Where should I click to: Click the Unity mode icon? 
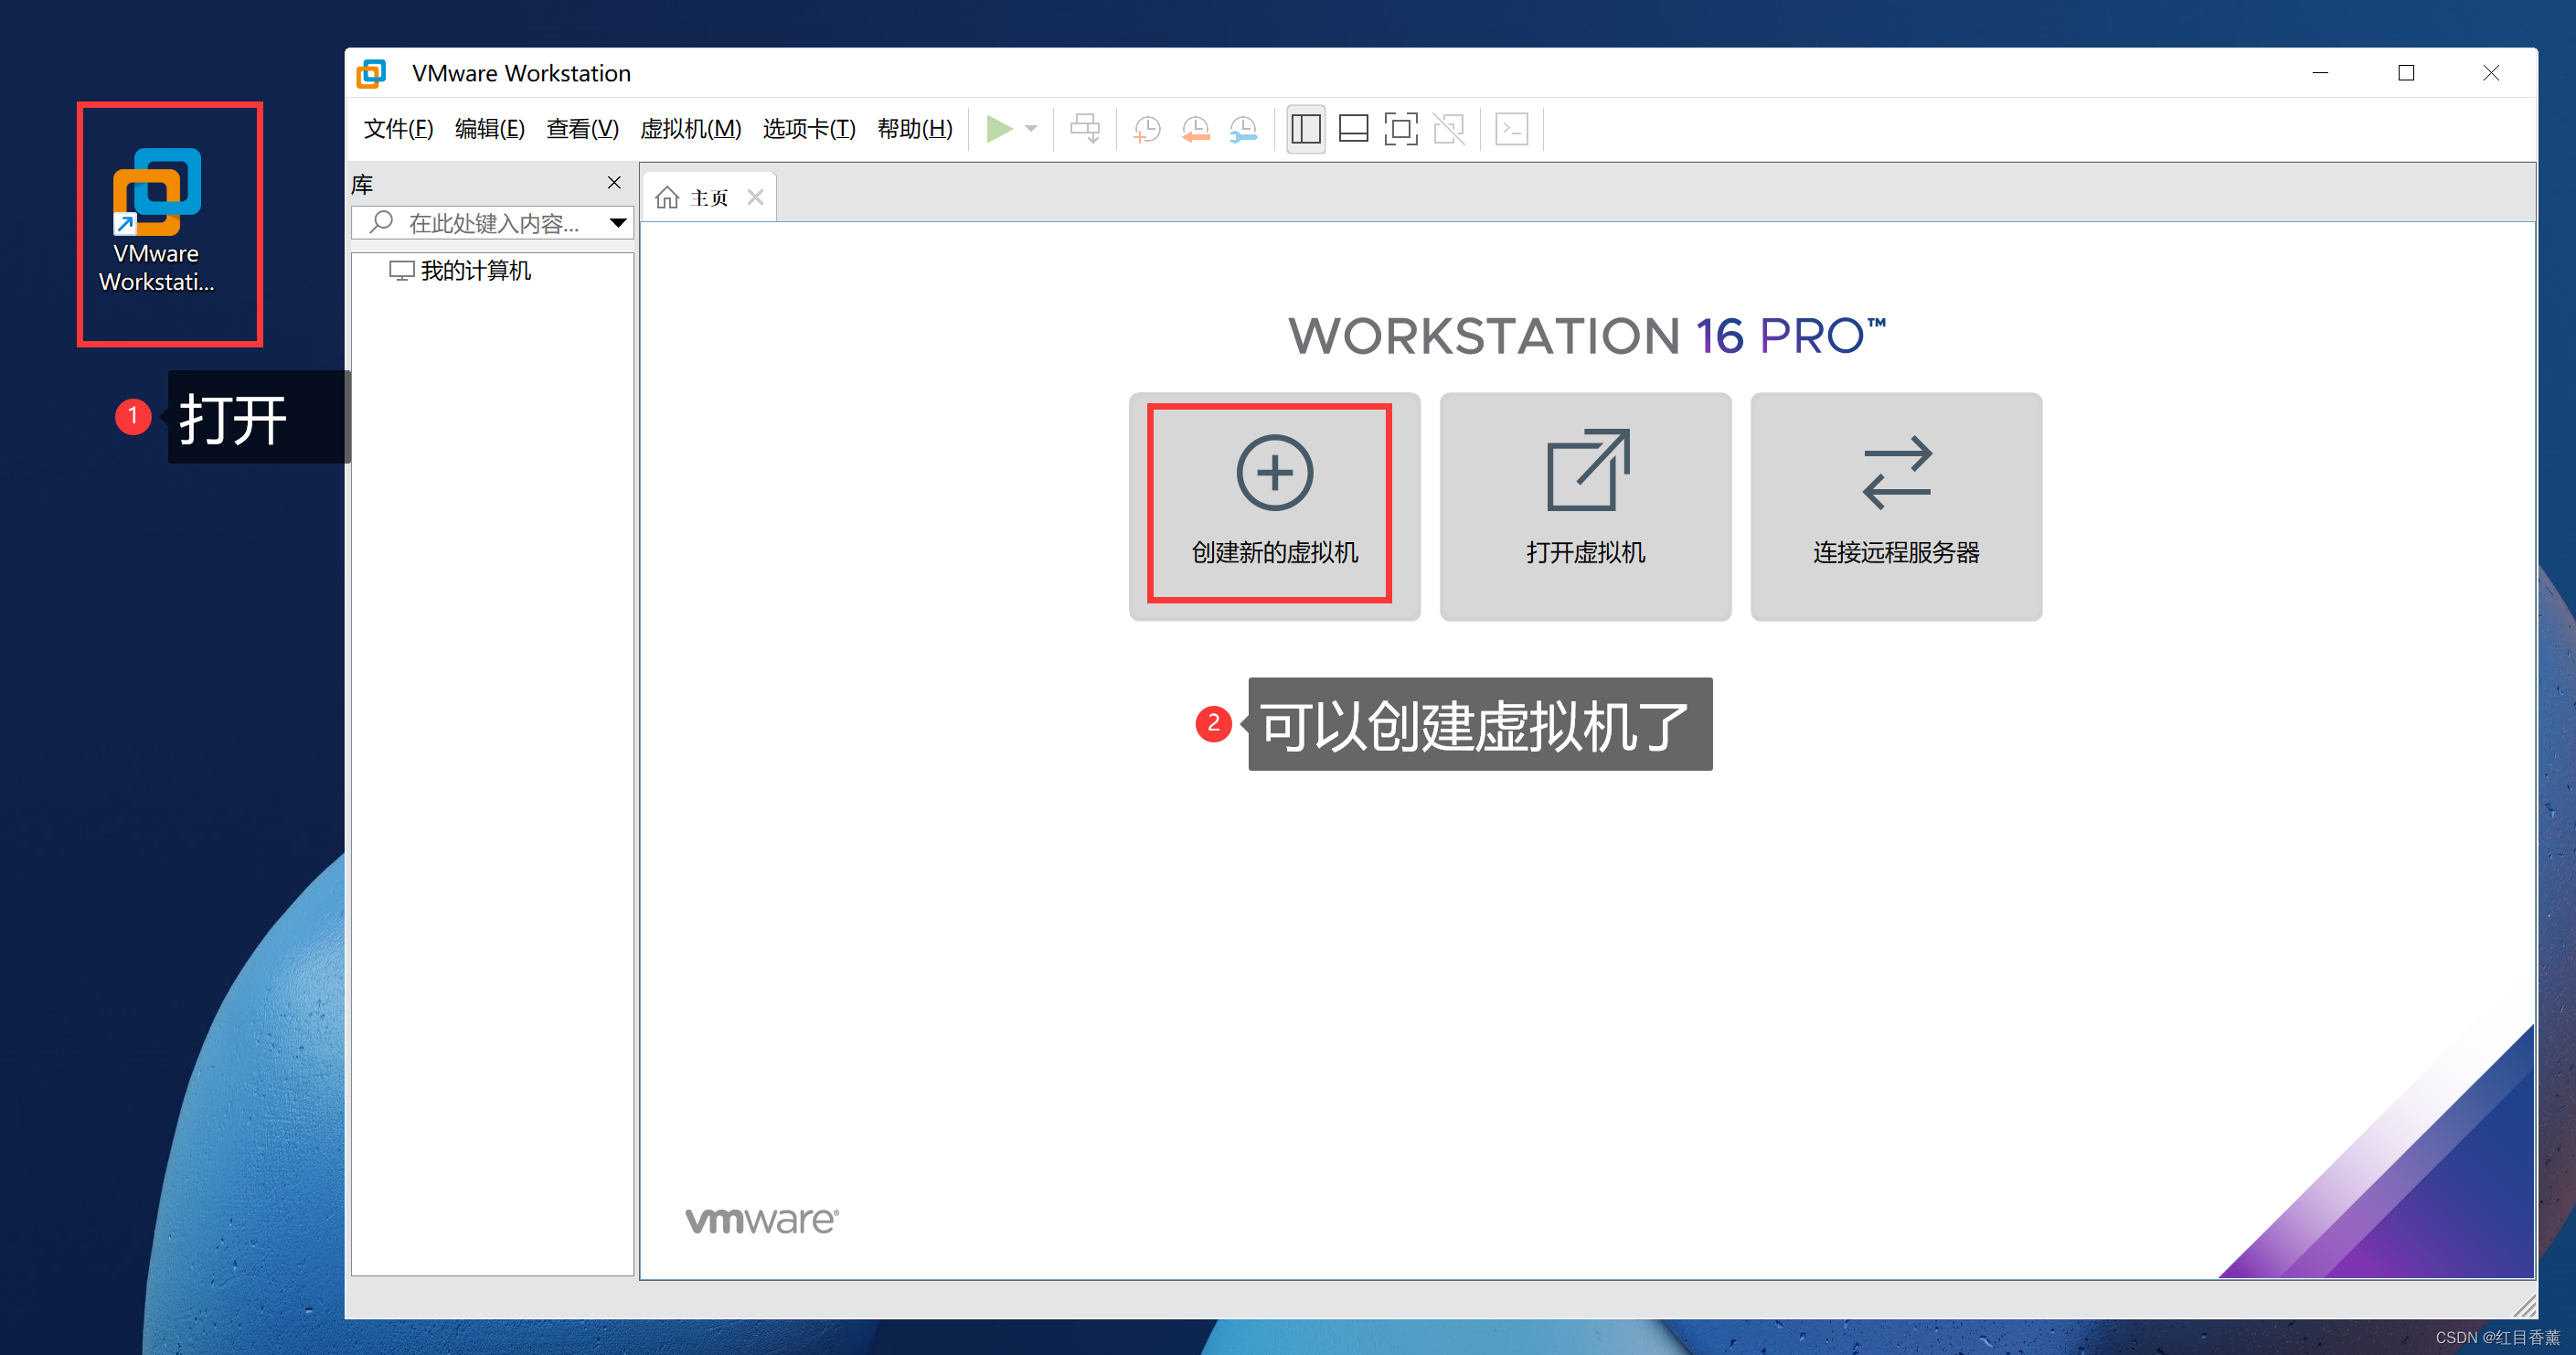pos(1449,128)
